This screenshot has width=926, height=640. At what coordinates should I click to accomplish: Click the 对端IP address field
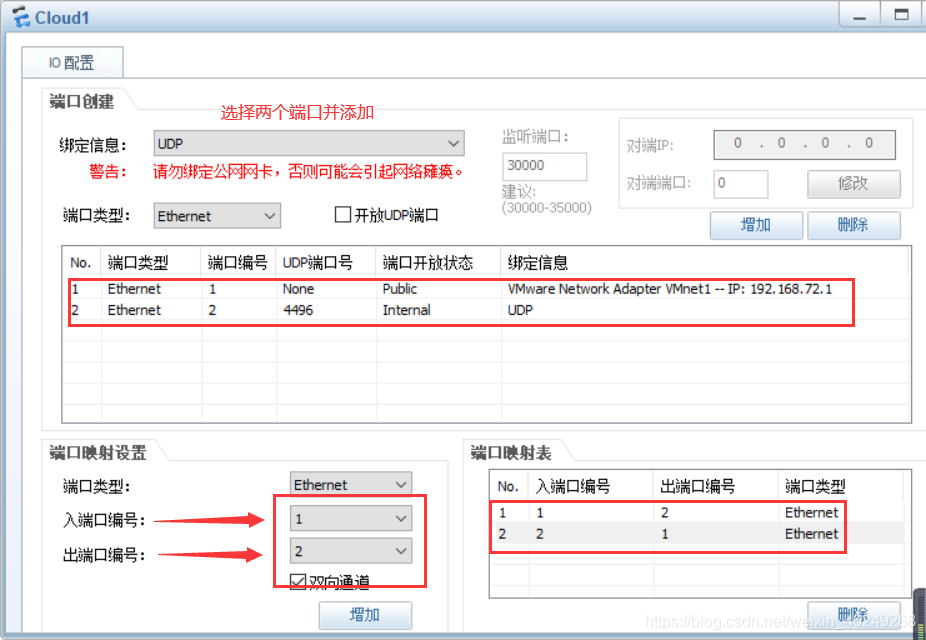click(x=804, y=144)
